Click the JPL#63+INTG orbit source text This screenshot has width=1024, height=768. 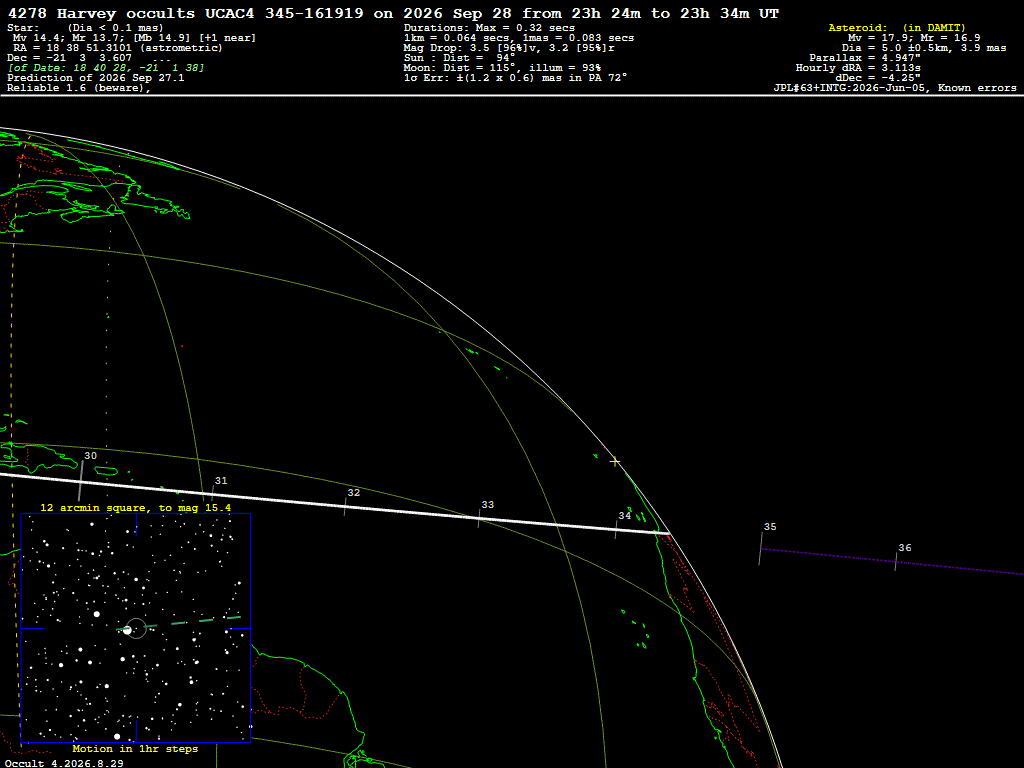(895, 88)
